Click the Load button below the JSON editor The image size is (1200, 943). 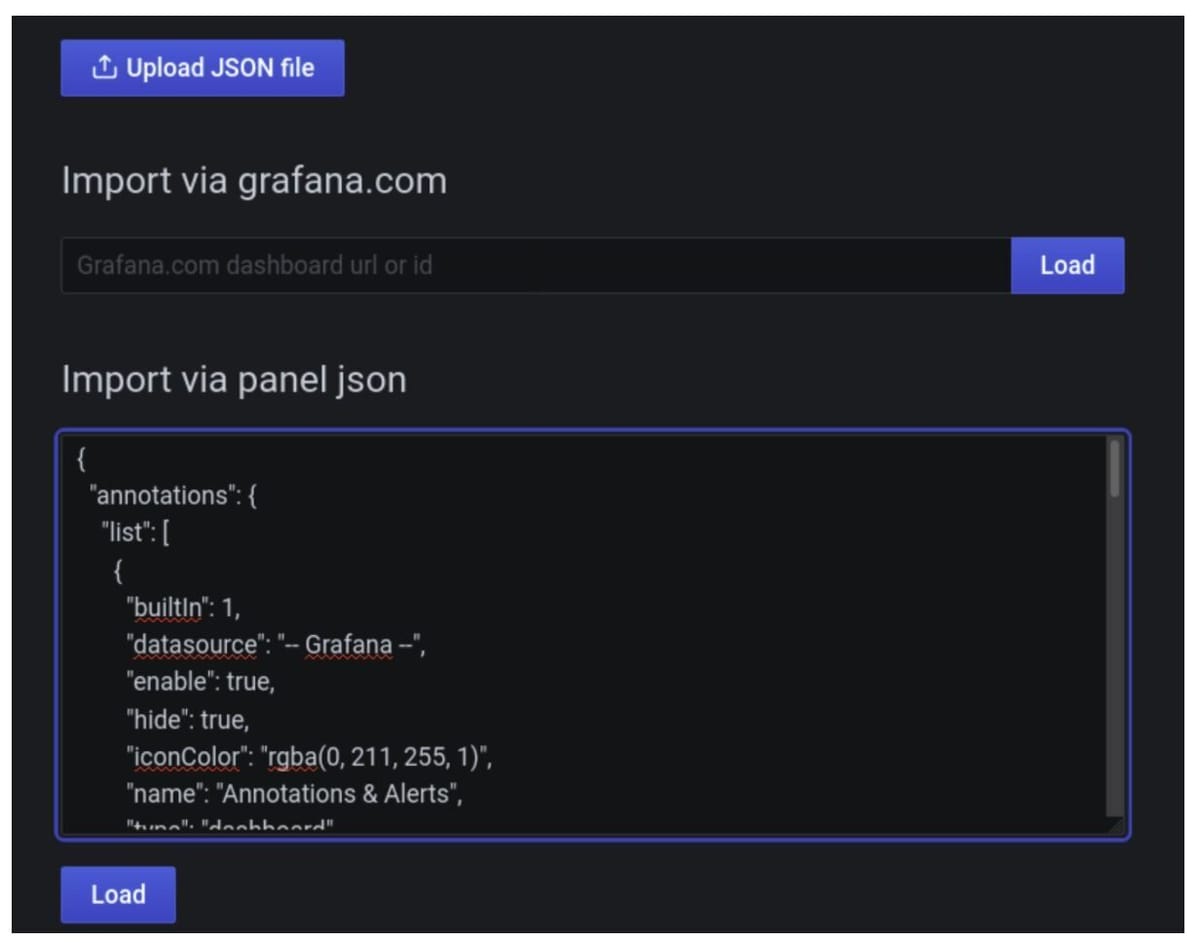click(x=117, y=894)
